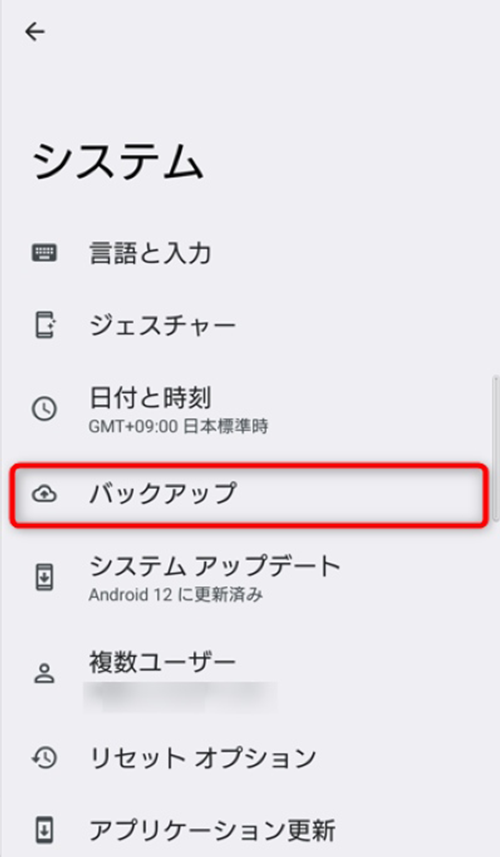Click the clock icon for 日付と時刻
The width and height of the screenshot is (500, 857).
[44, 409]
